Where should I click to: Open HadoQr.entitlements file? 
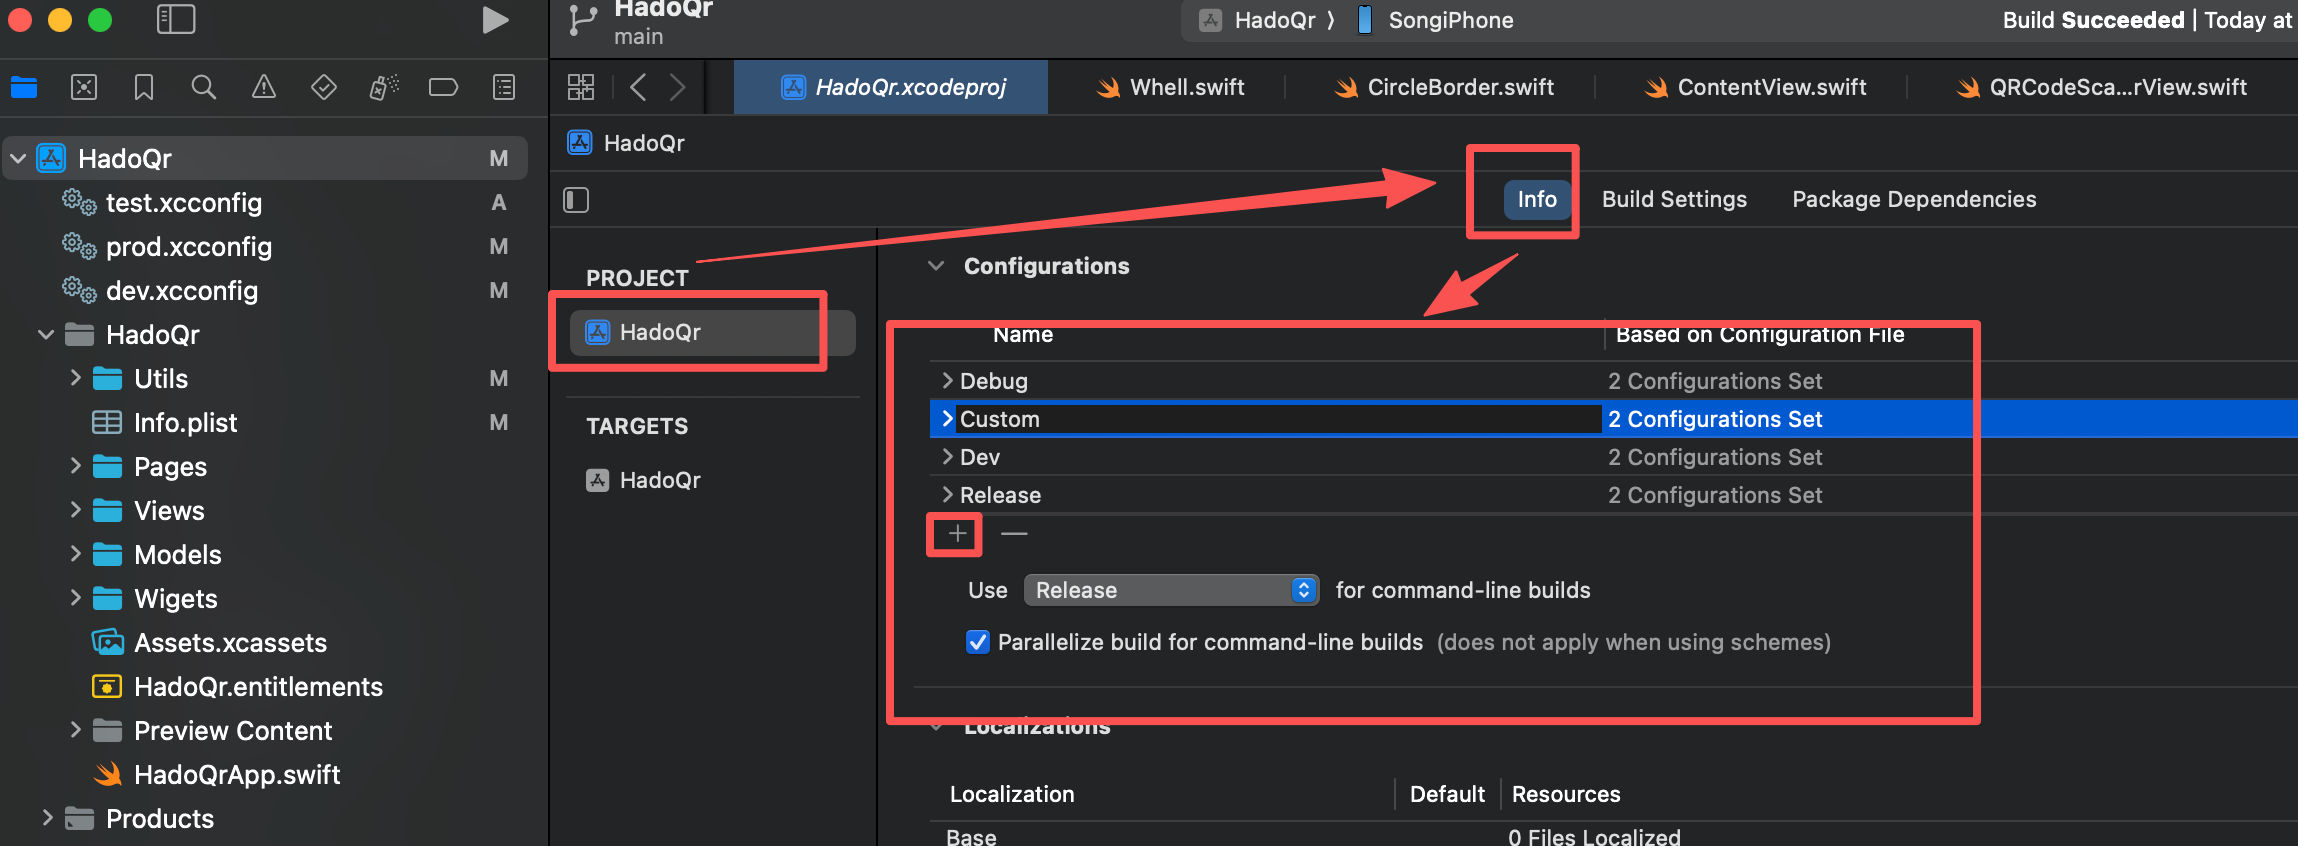258,686
